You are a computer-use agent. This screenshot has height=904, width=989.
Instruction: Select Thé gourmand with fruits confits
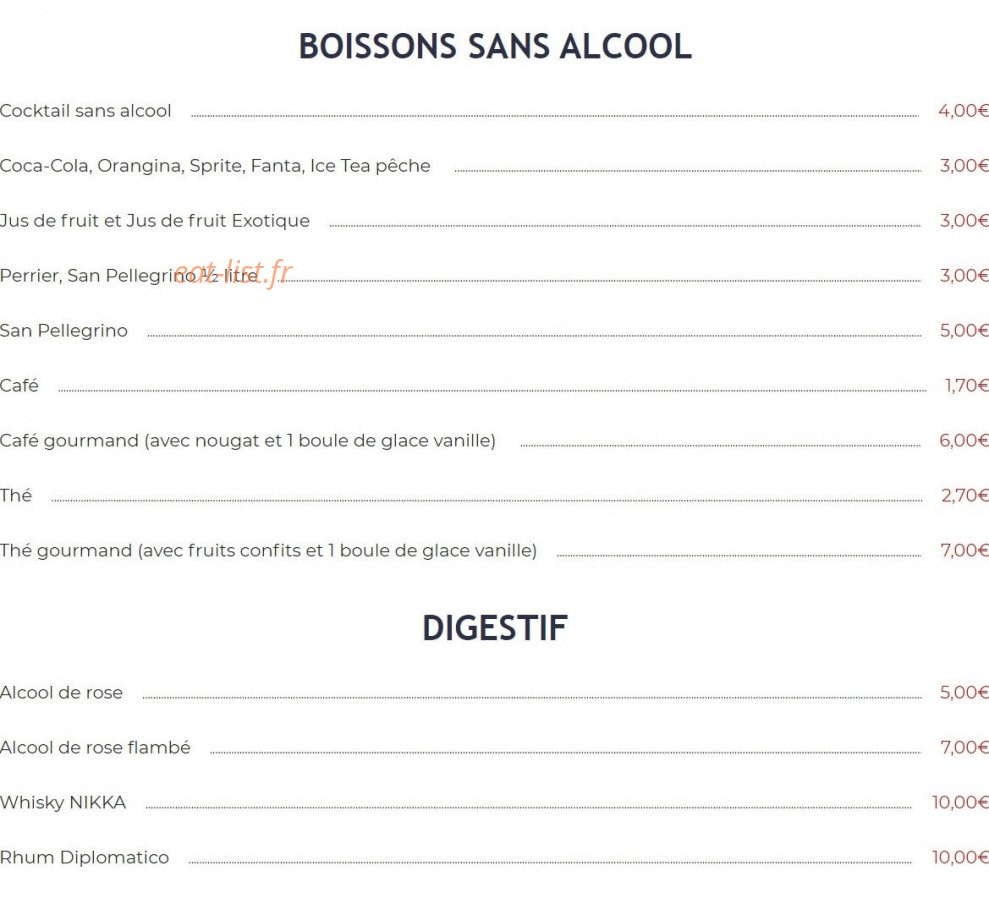(269, 551)
